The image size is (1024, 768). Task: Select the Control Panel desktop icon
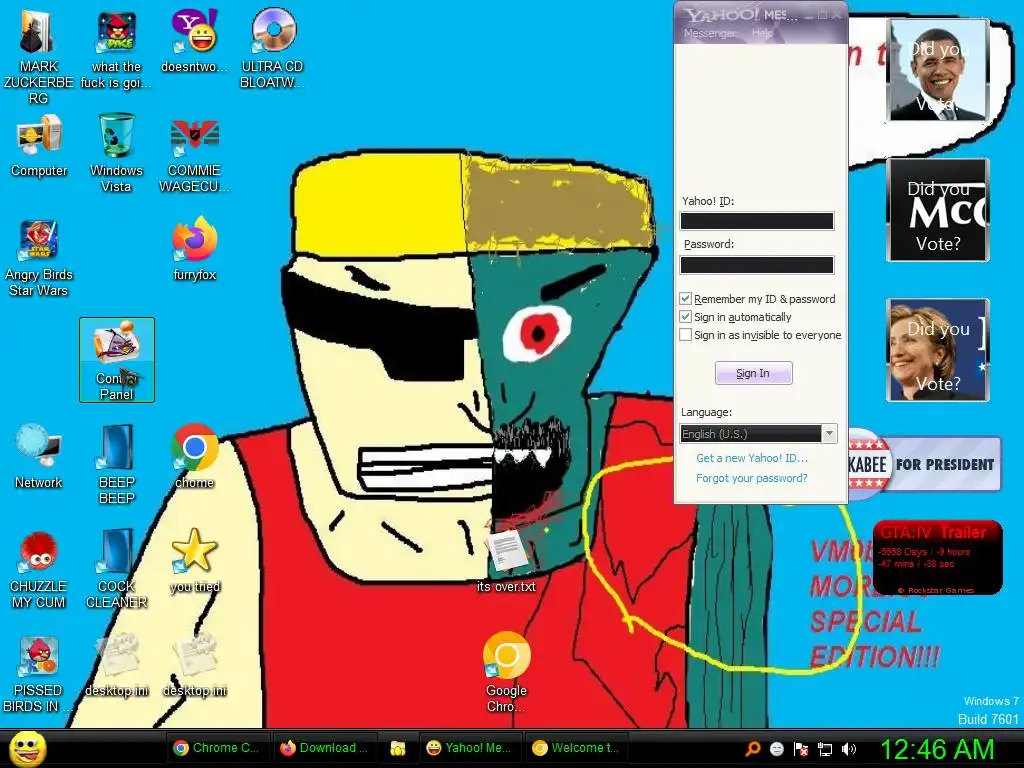117,360
